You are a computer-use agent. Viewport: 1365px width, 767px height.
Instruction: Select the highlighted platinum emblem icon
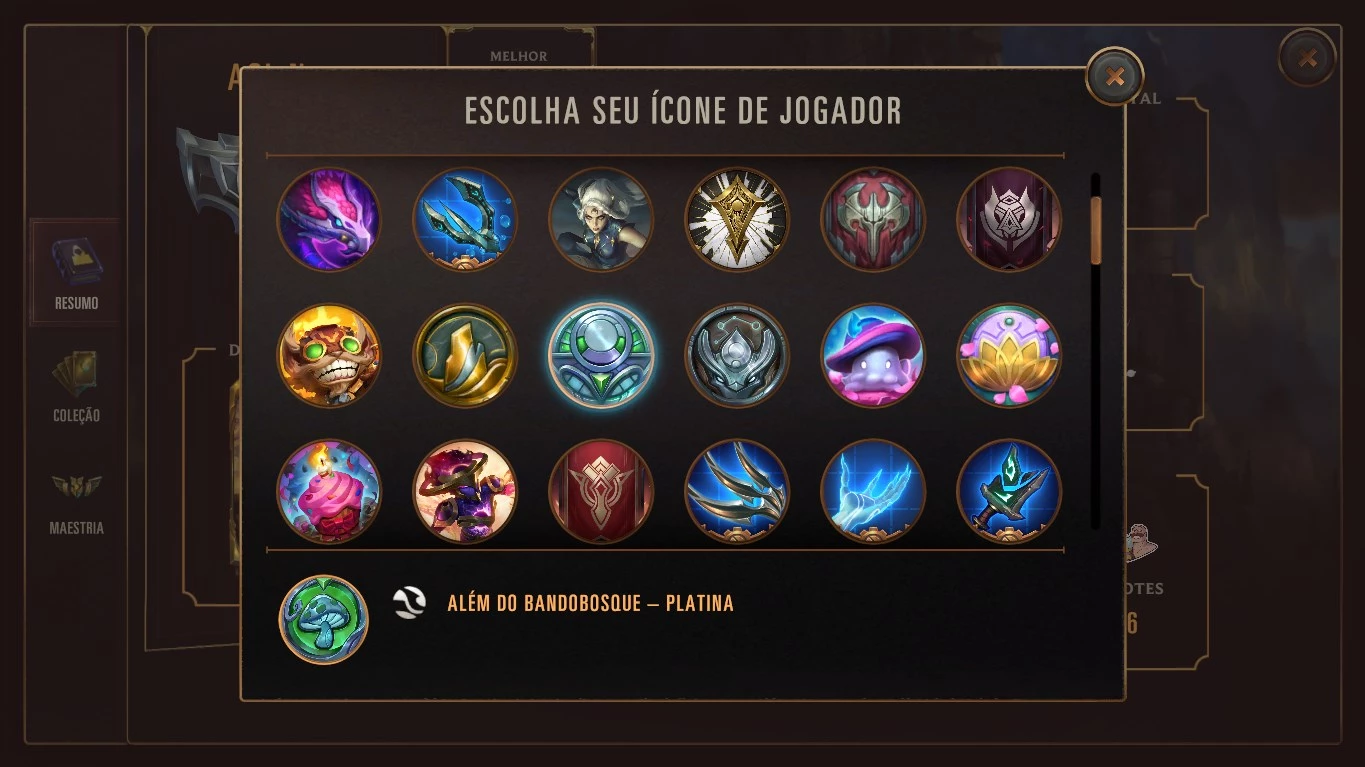601,355
